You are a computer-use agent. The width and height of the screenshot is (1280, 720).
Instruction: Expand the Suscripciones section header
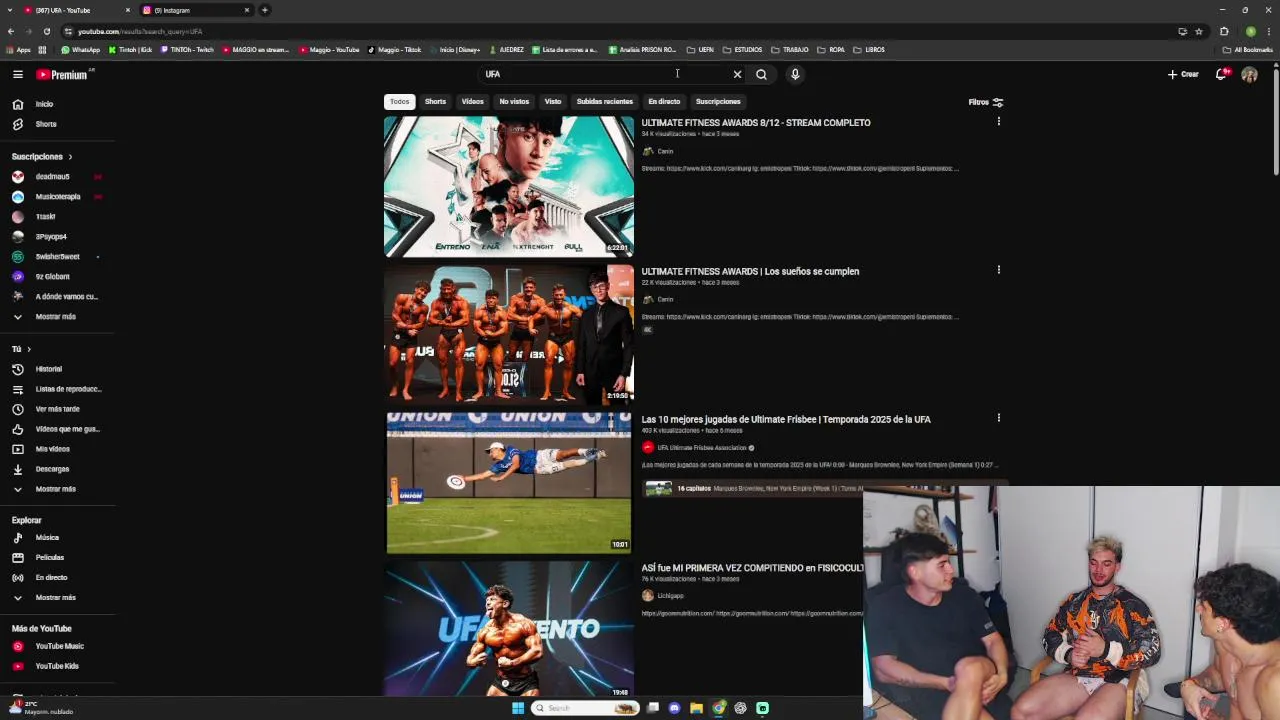(42, 156)
